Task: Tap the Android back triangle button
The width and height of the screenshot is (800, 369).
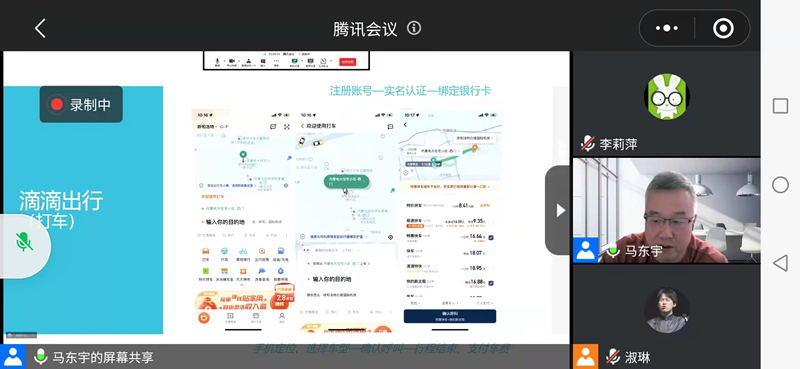Action: click(x=780, y=263)
